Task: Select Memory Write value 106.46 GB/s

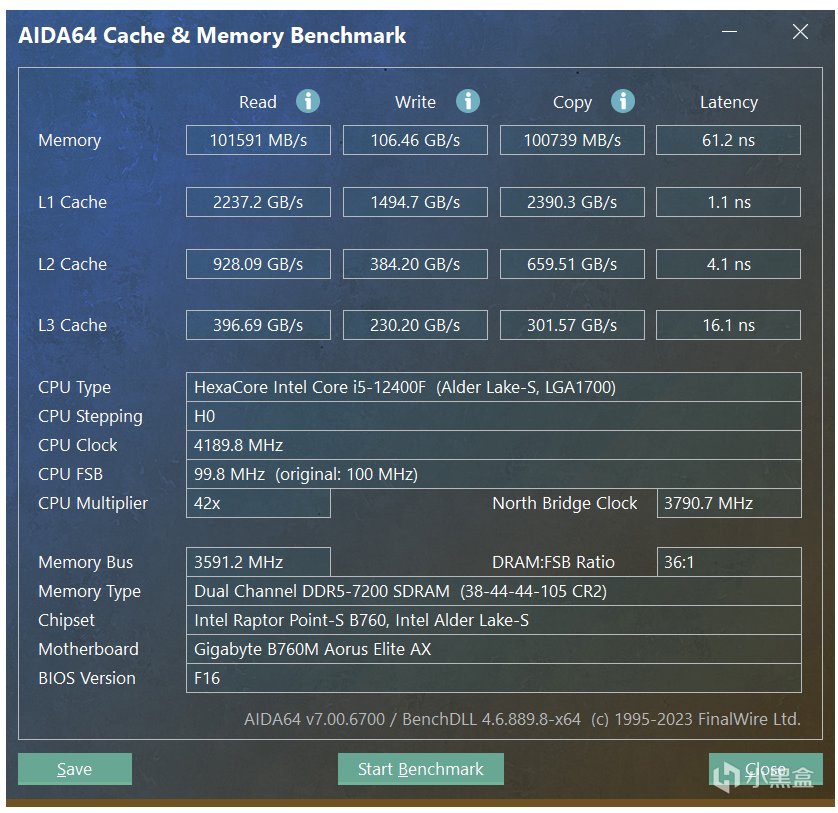Action: pyautogui.click(x=415, y=140)
